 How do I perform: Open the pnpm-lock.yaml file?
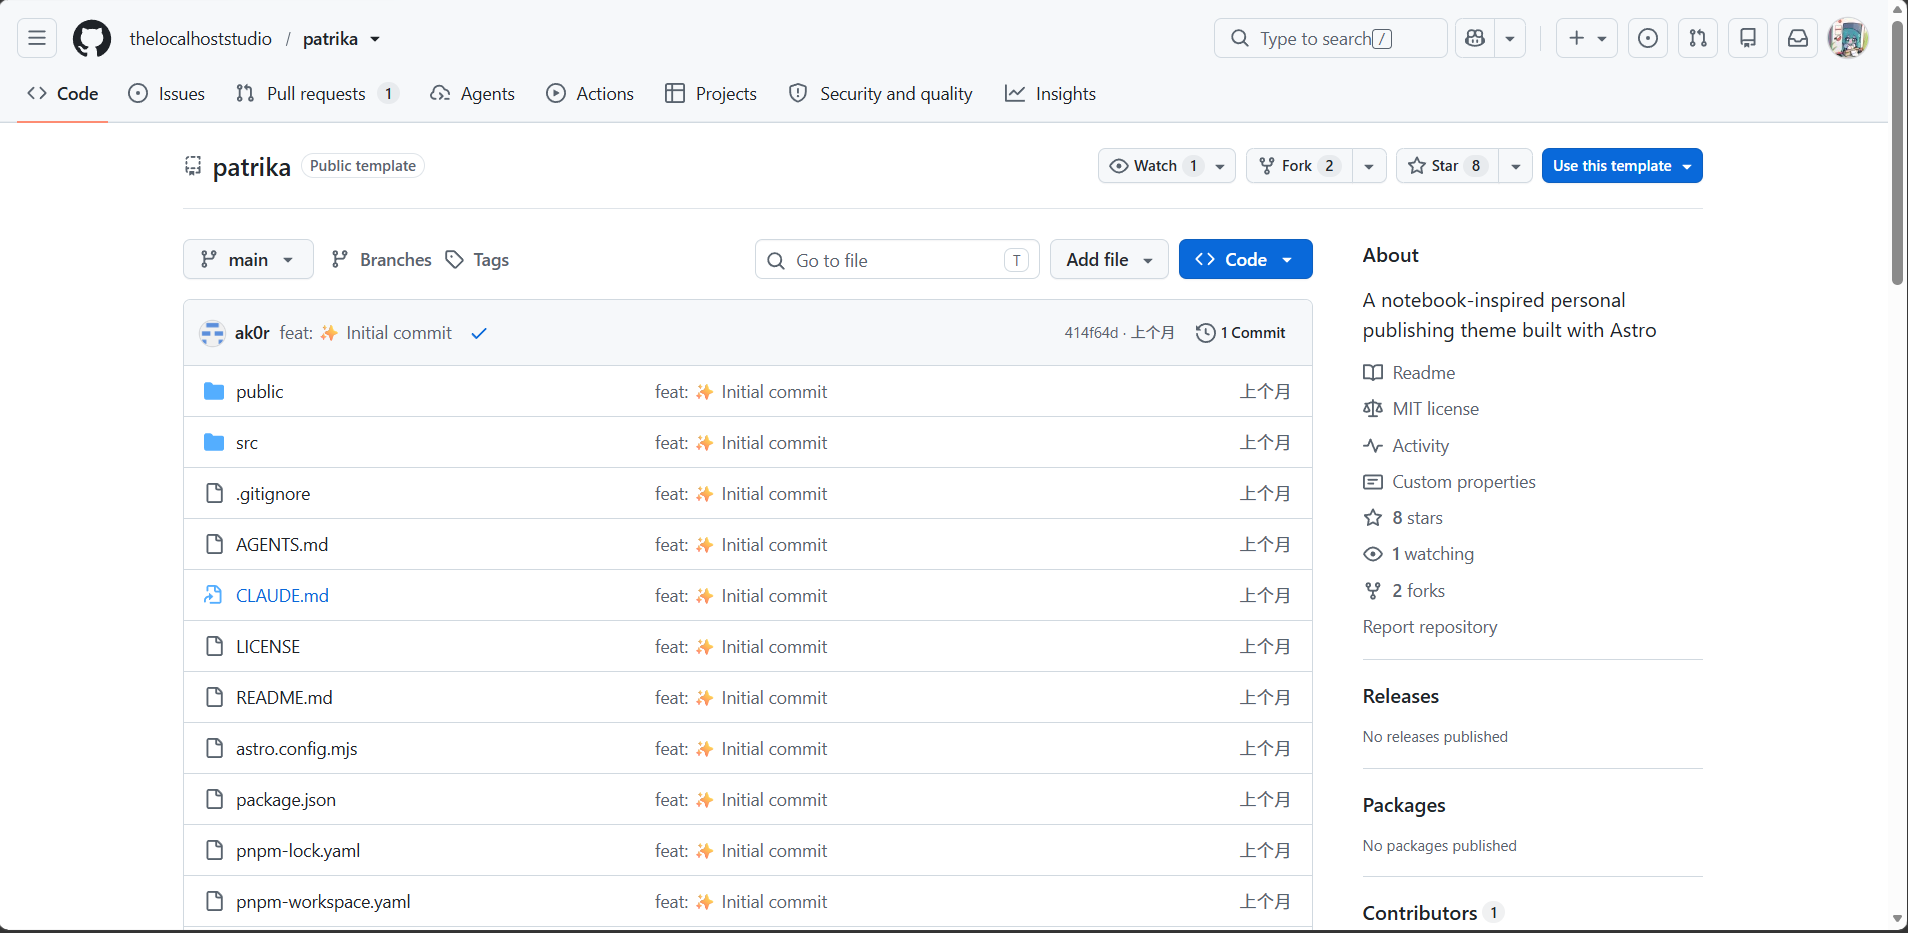(x=298, y=851)
